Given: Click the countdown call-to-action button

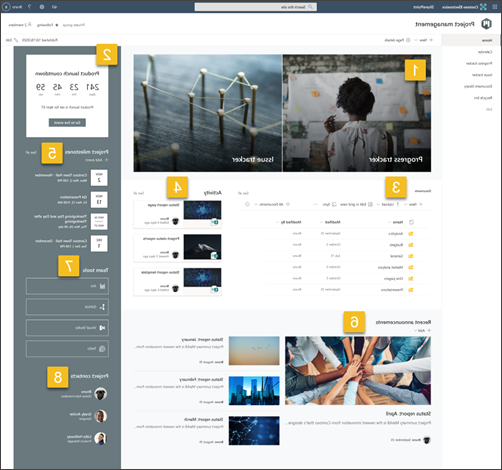Looking at the screenshot, I should [x=67, y=123].
